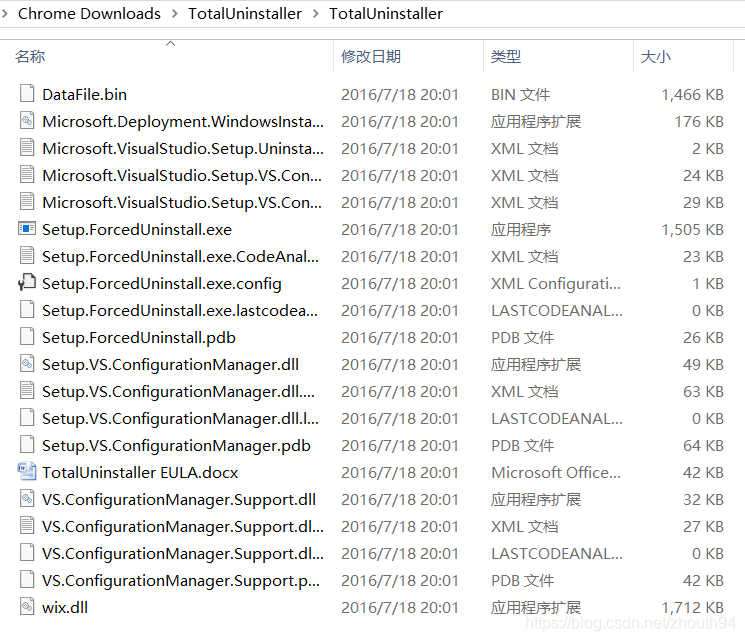Click the 1,712 KB size value
Screen dimensions: 745x641
(693, 608)
